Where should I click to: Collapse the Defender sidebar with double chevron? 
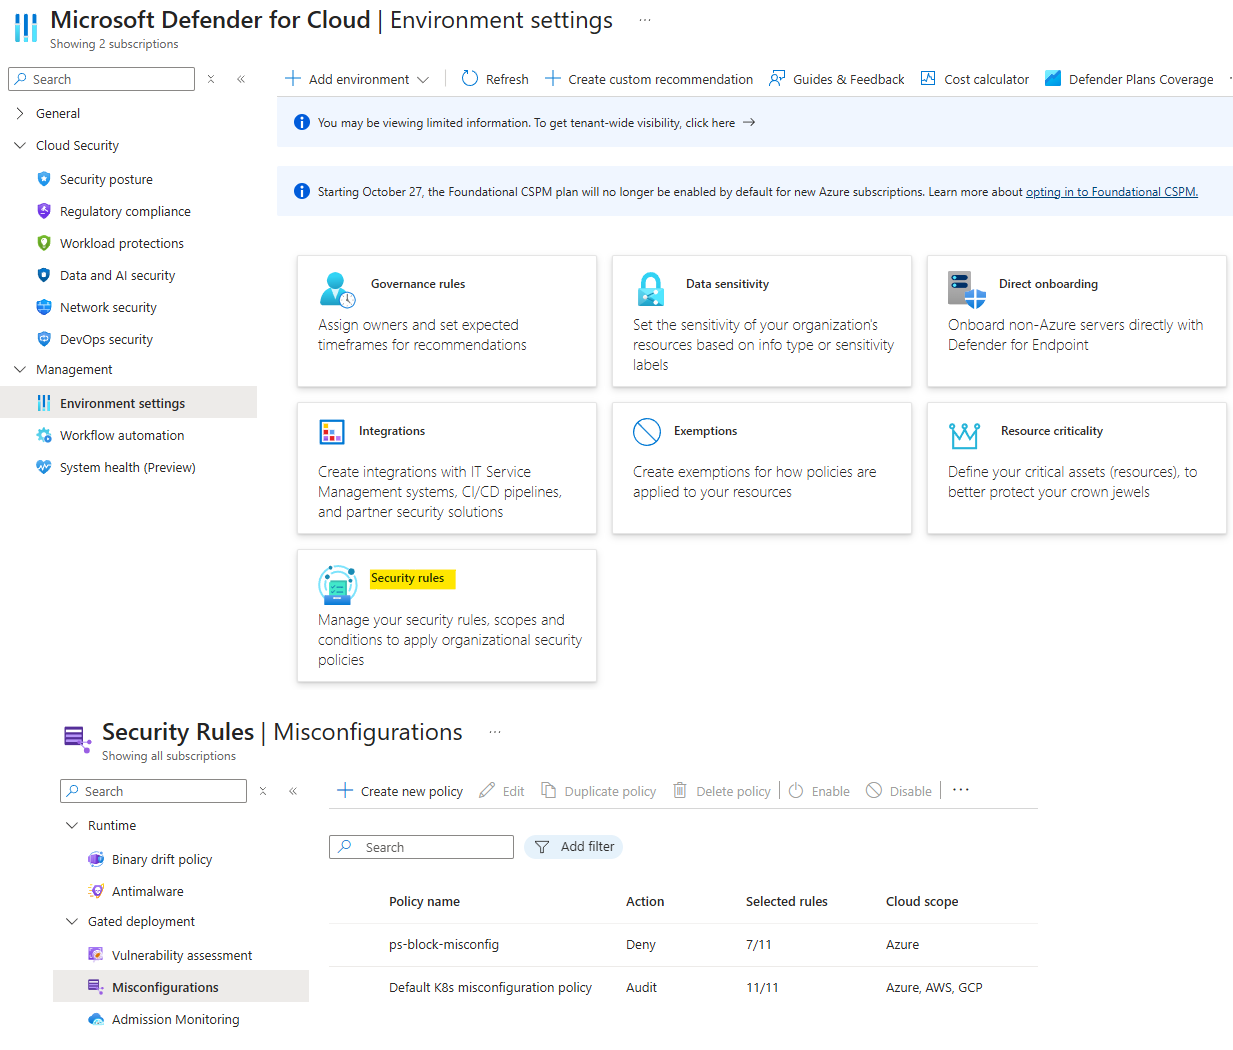point(241,79)
